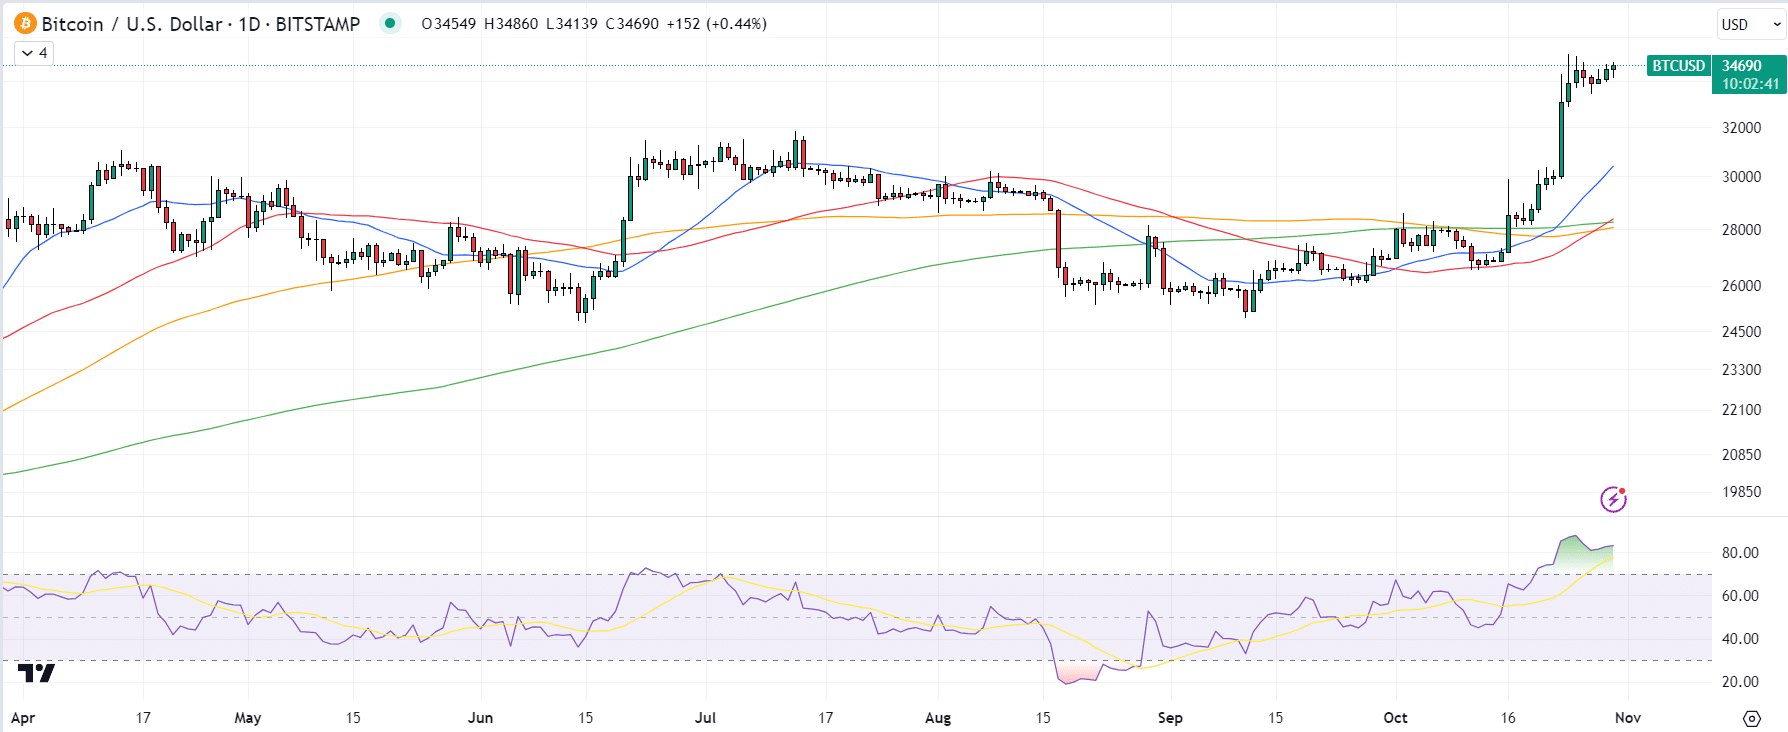Click the 28000 price axis label

coord(1741,230)
